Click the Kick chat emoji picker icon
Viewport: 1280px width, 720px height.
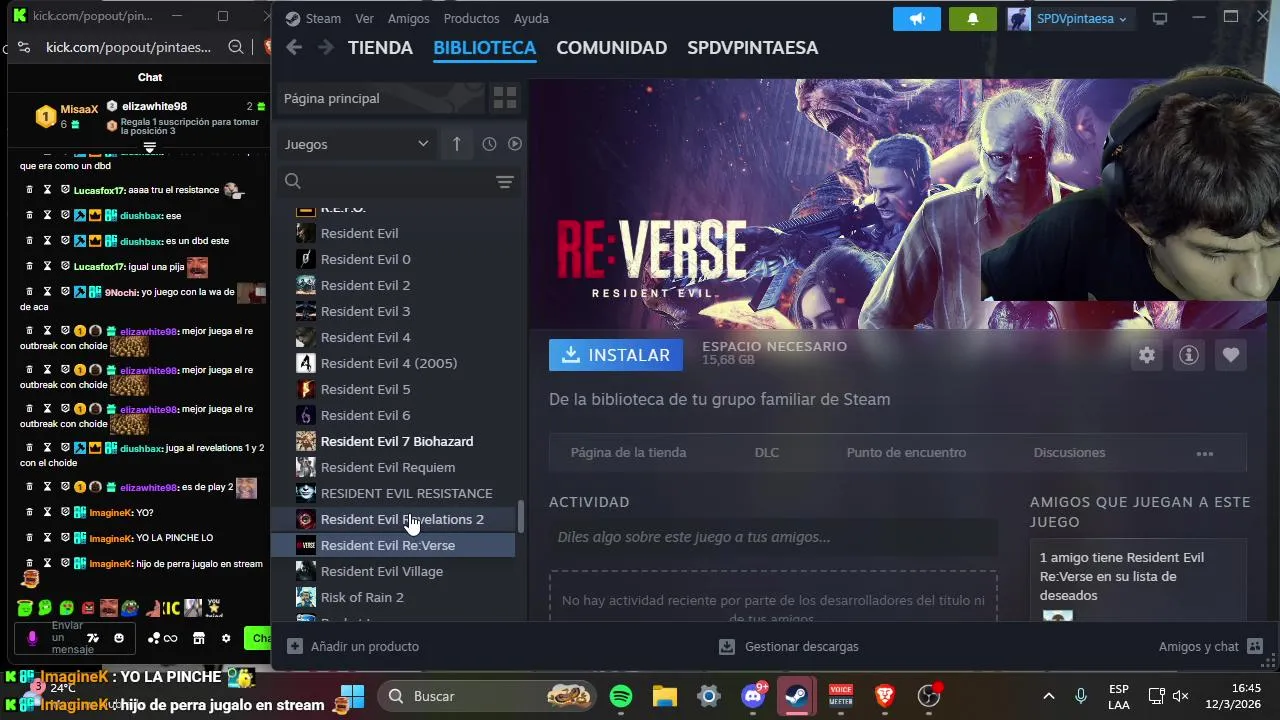click(x=119, y=638)
